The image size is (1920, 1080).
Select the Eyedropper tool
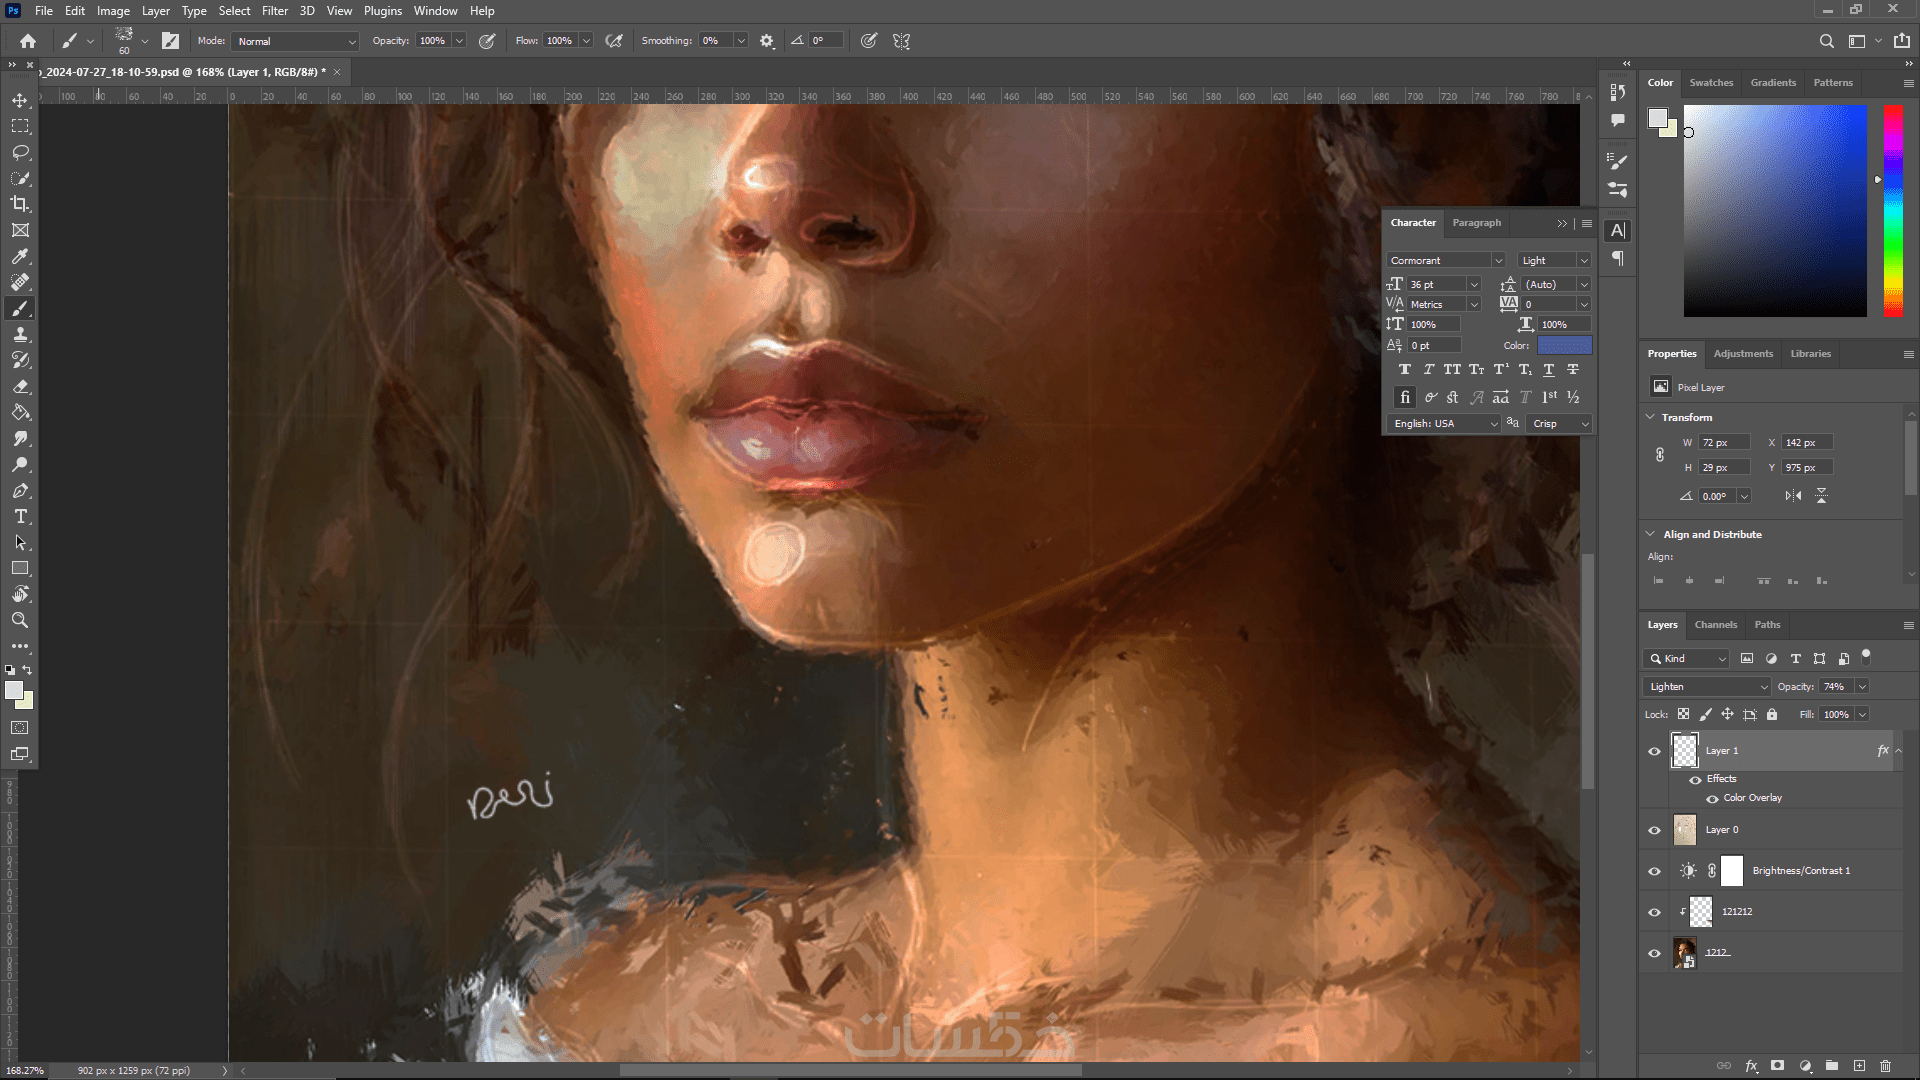[20, 256]
